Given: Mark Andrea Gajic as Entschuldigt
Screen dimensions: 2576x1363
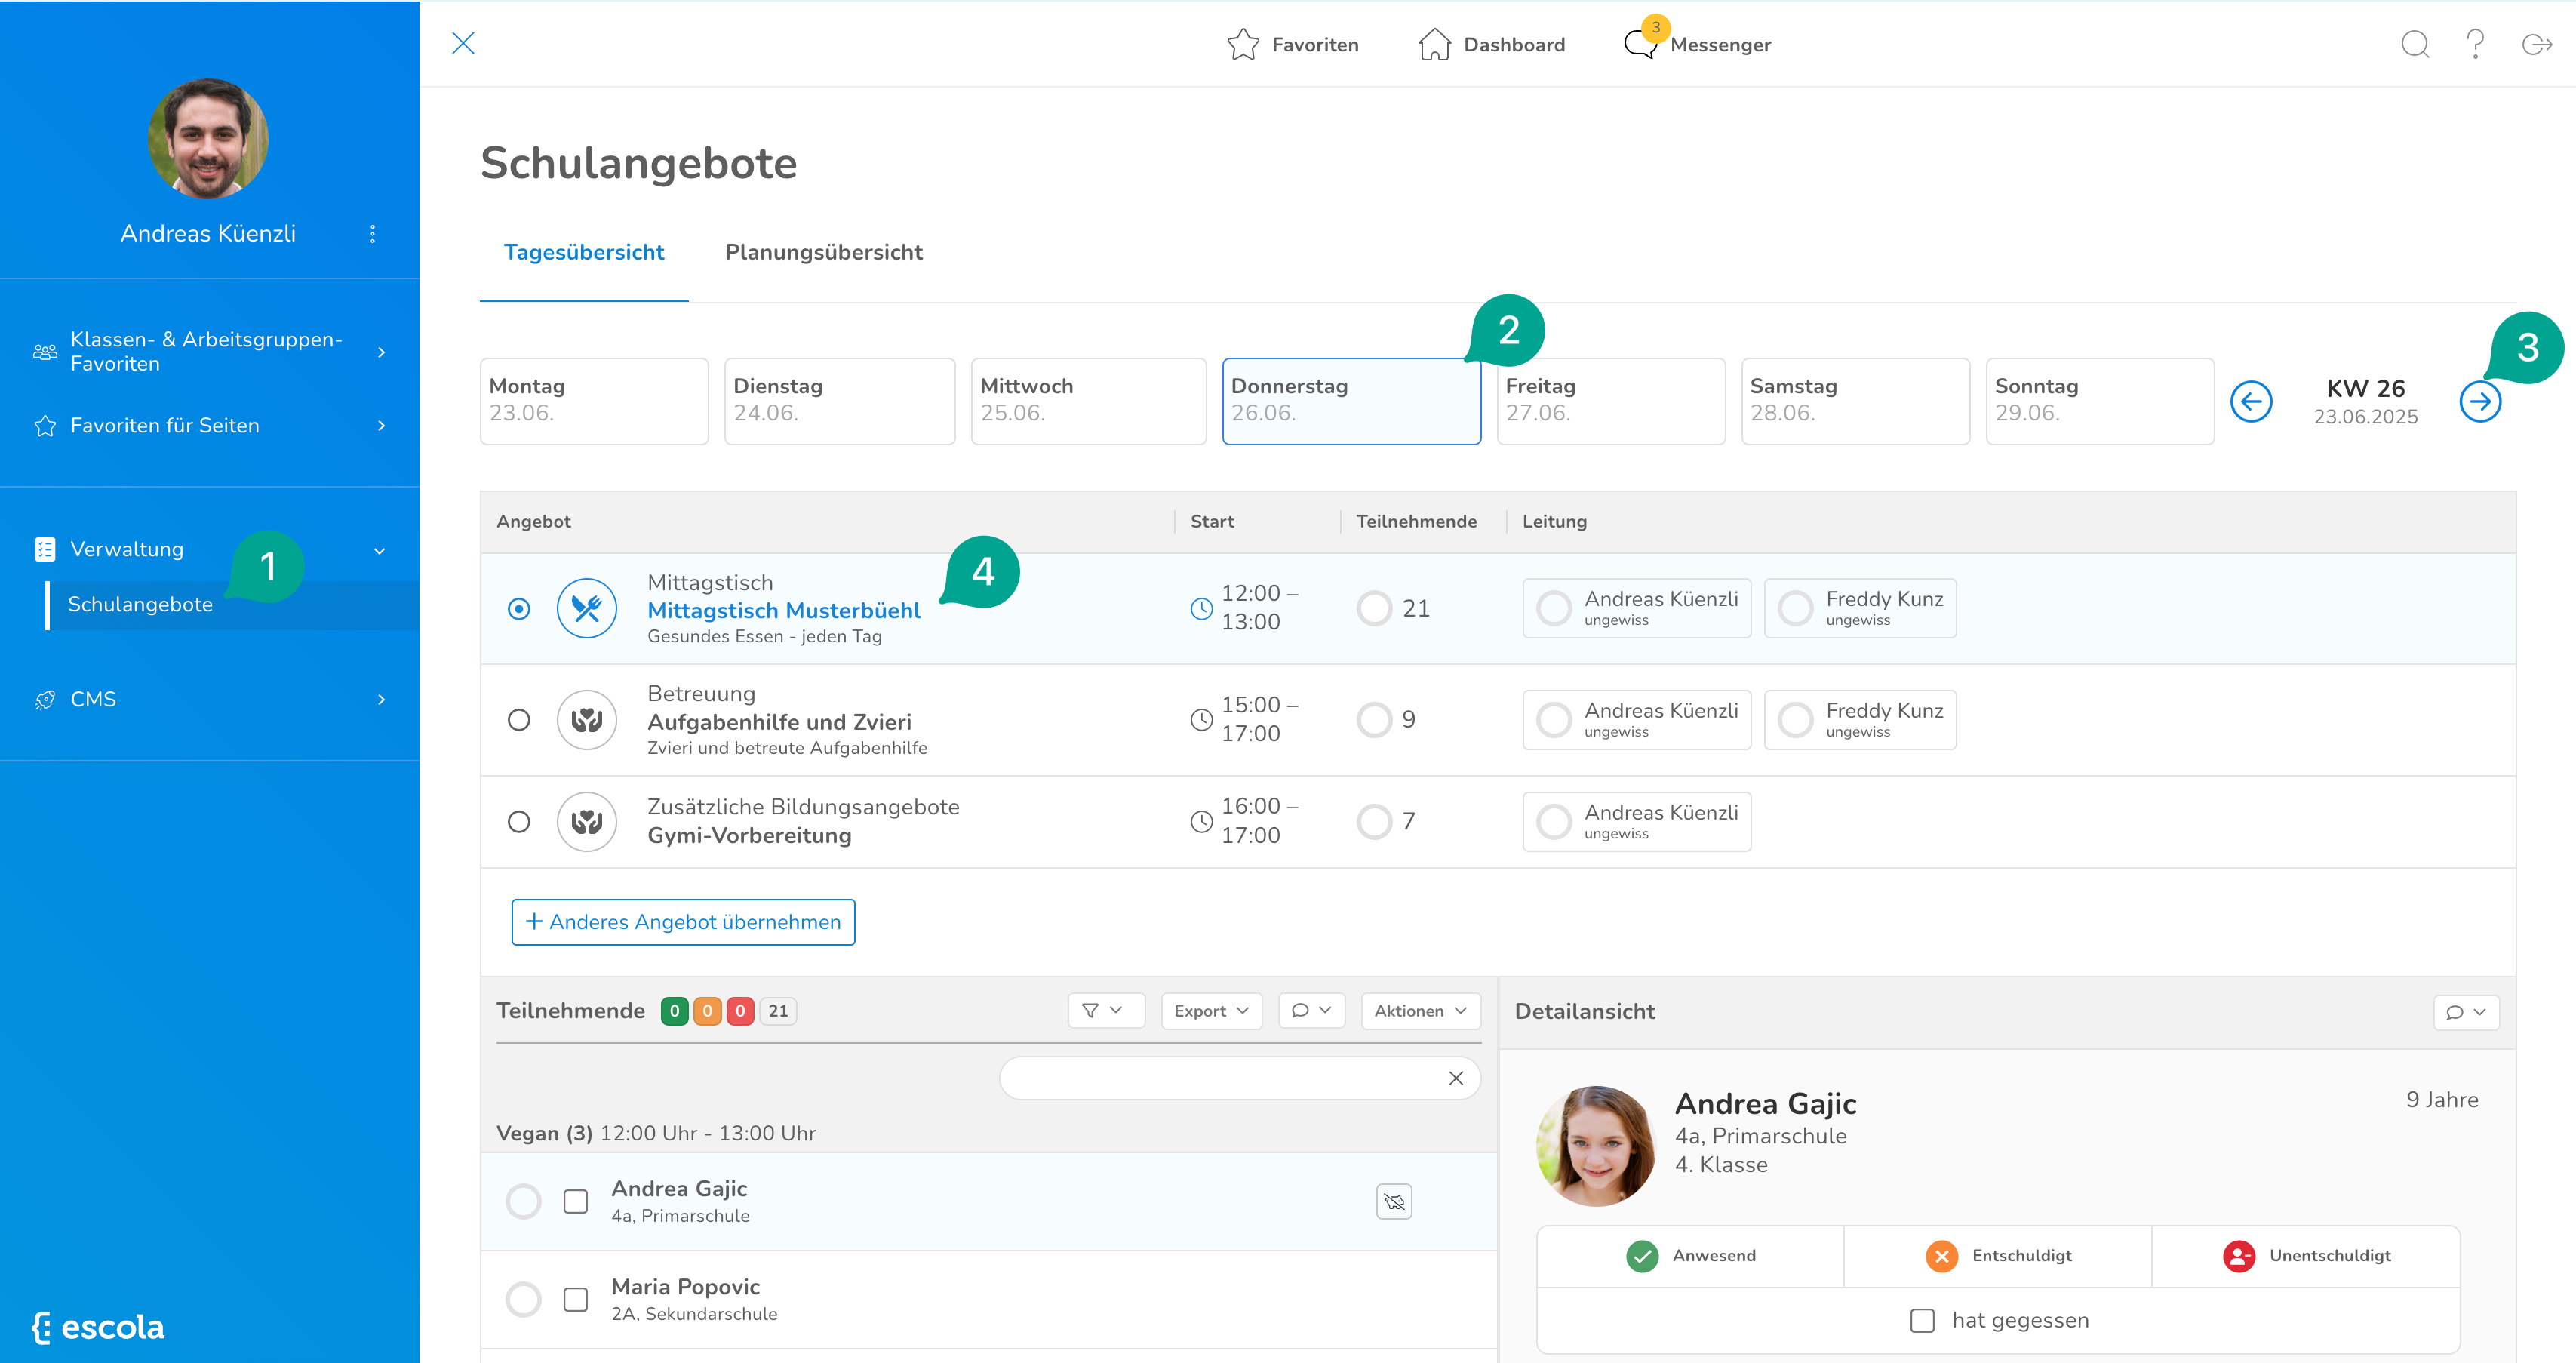Looking at the screenshot, I should click(1998, 1255).
